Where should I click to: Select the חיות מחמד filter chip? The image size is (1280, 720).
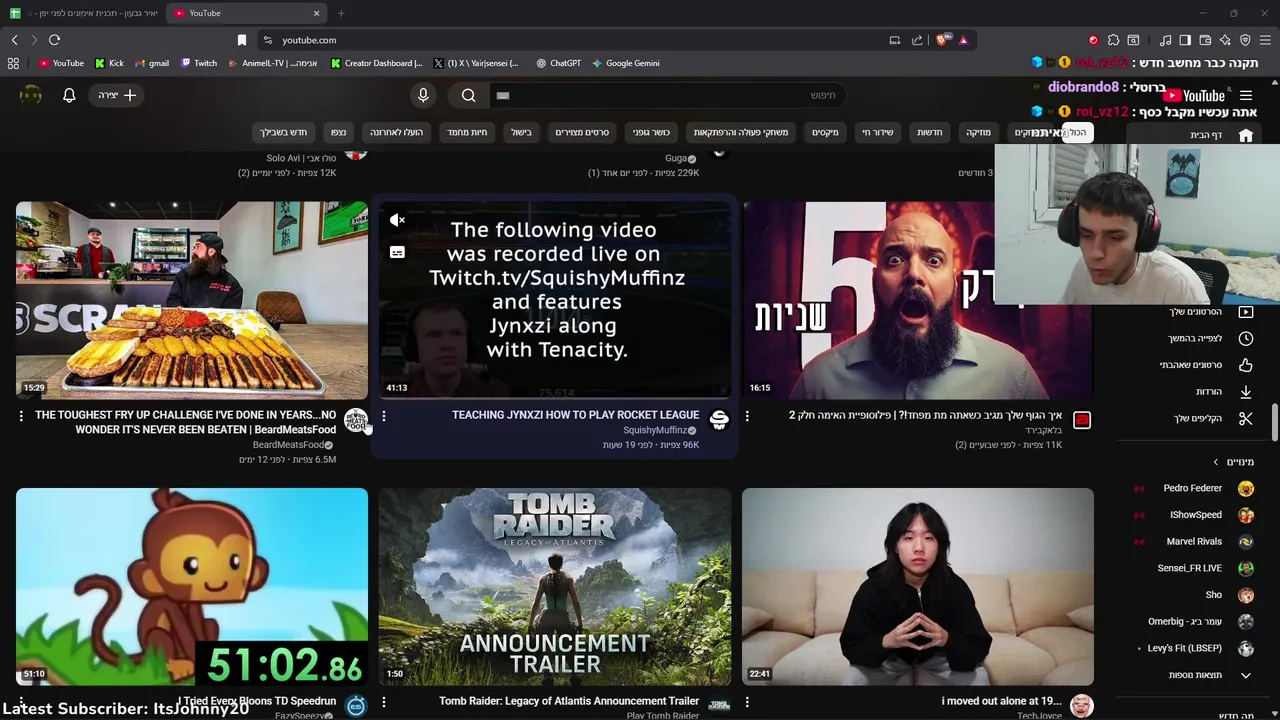pos(467,132)
